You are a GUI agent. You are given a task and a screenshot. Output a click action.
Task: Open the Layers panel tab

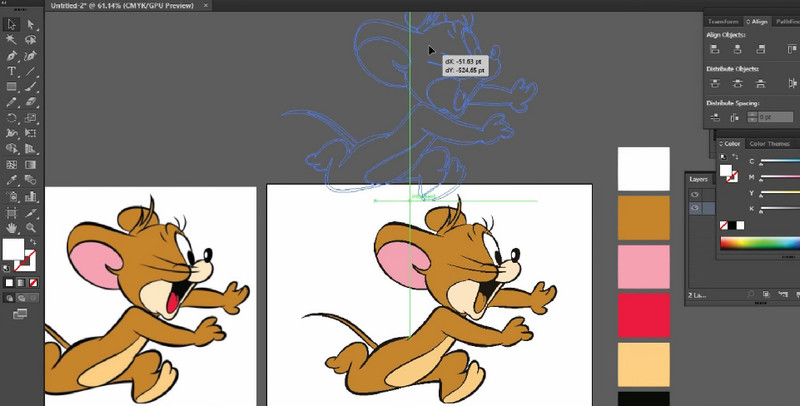pos(699,179)
